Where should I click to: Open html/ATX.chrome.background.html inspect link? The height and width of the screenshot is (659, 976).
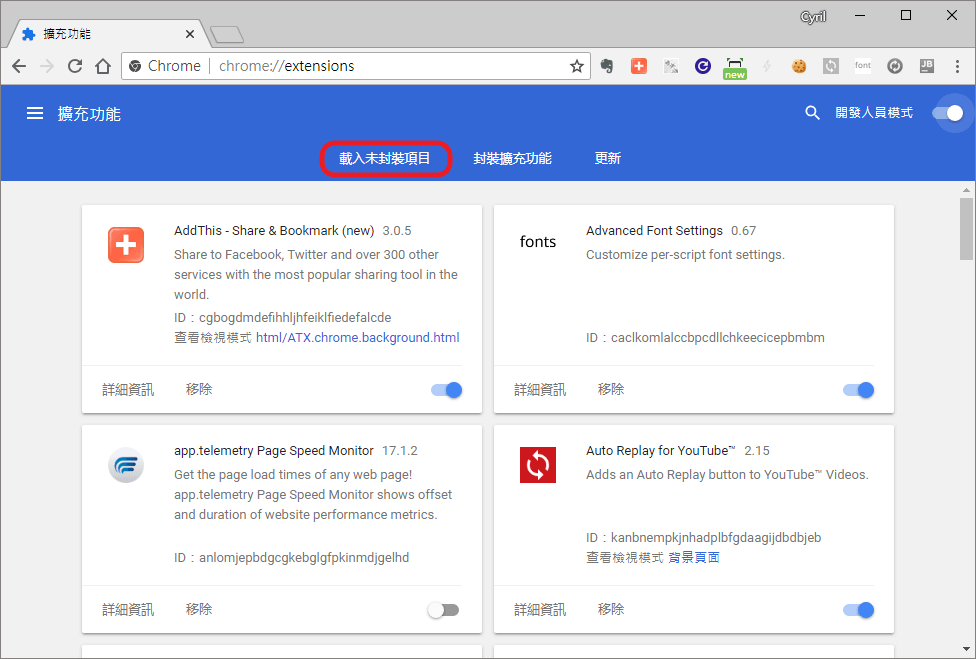click(358, 338)
